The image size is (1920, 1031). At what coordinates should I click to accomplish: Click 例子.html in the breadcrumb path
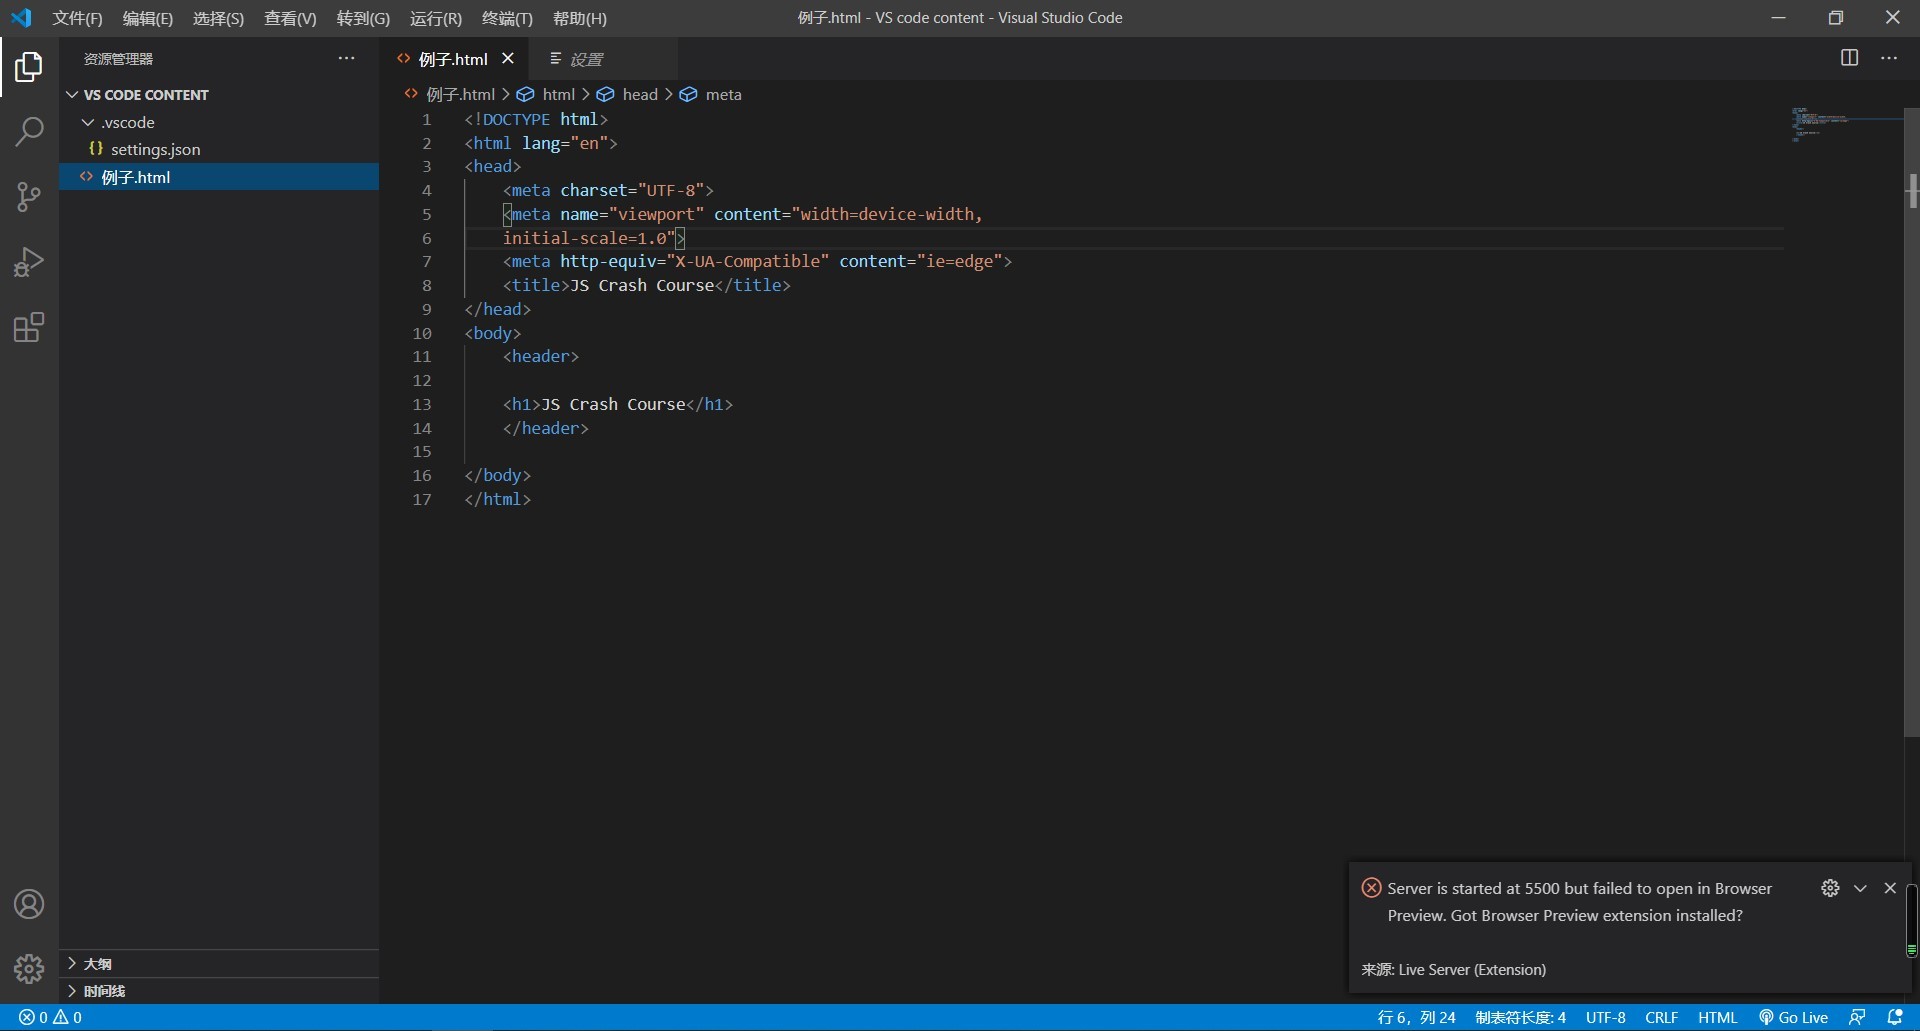450,94
